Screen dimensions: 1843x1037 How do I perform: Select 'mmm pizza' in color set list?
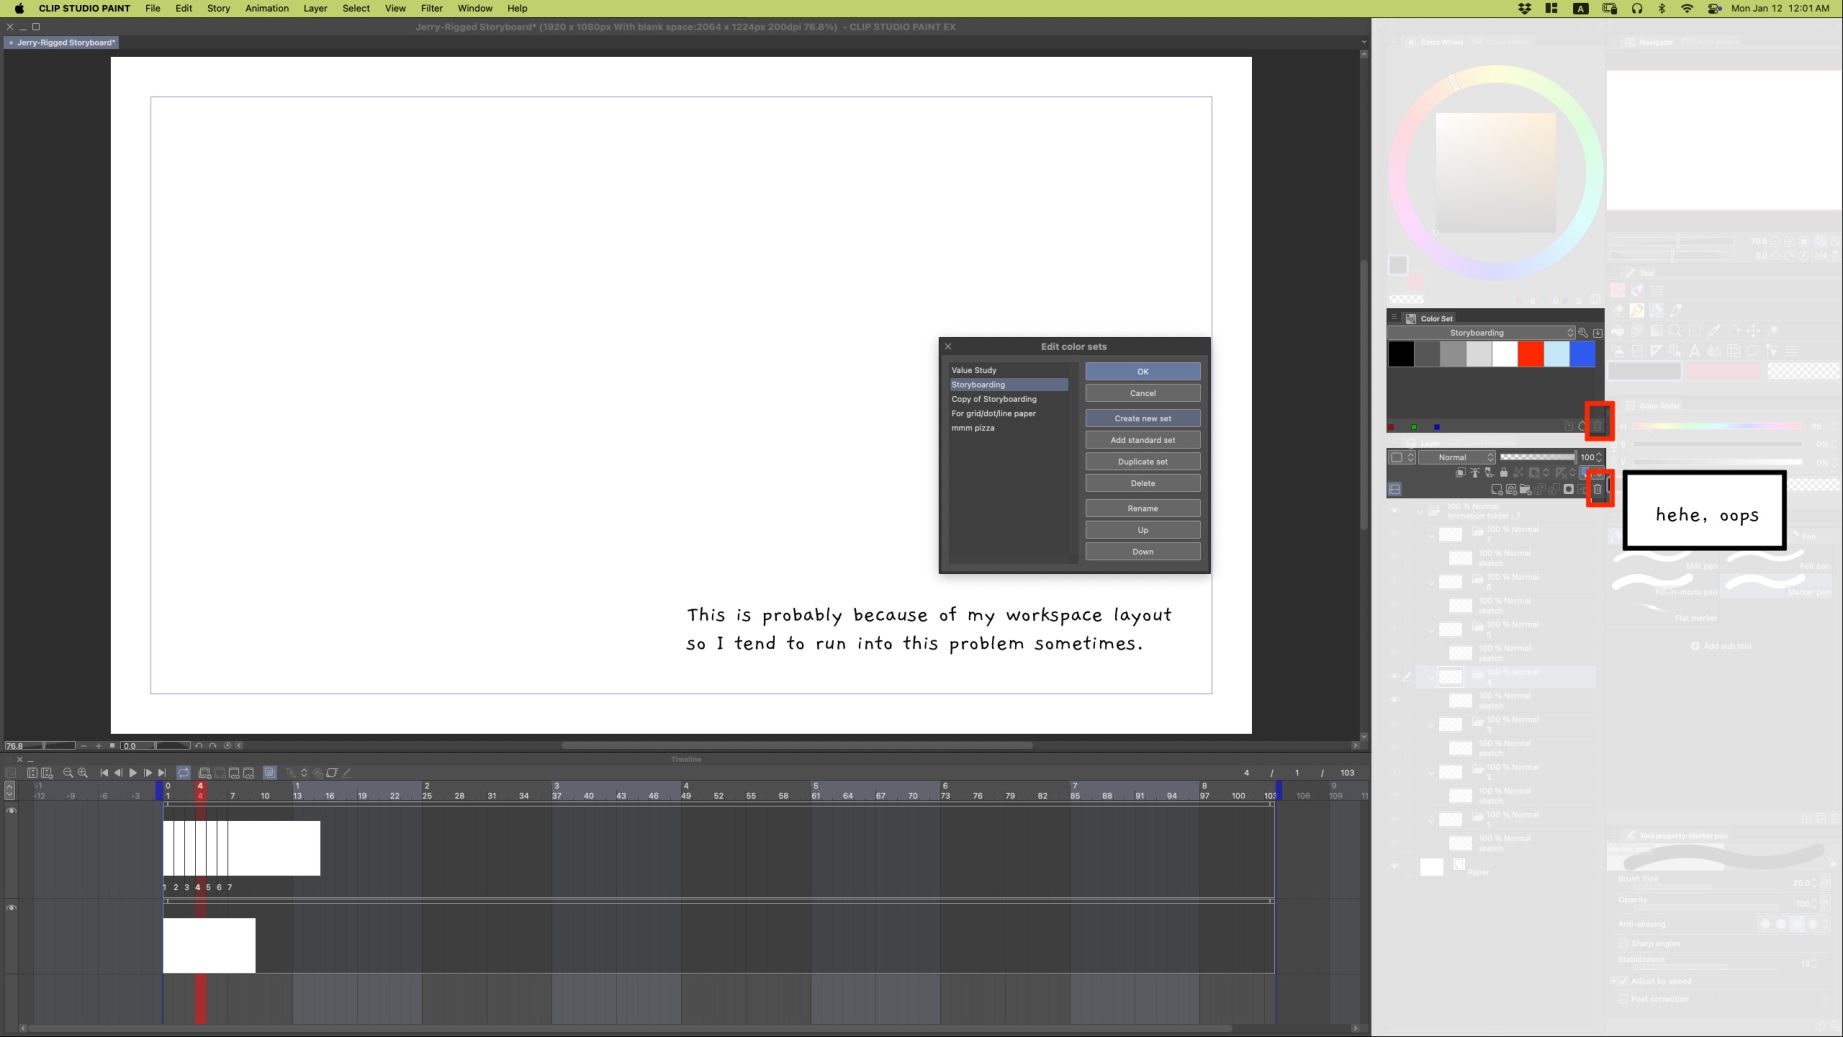(973, 428)
